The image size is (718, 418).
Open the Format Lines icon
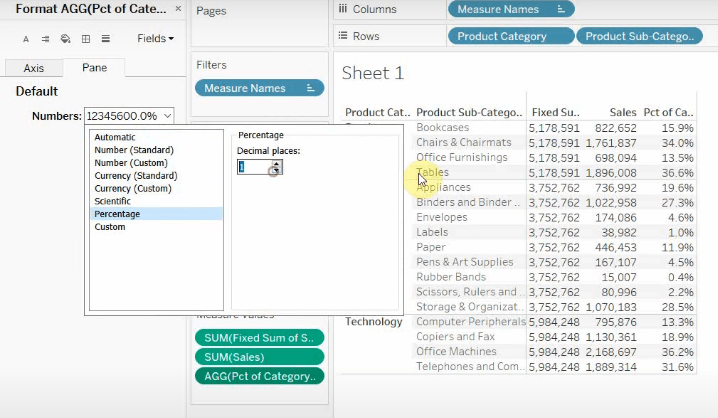point(105,39)
